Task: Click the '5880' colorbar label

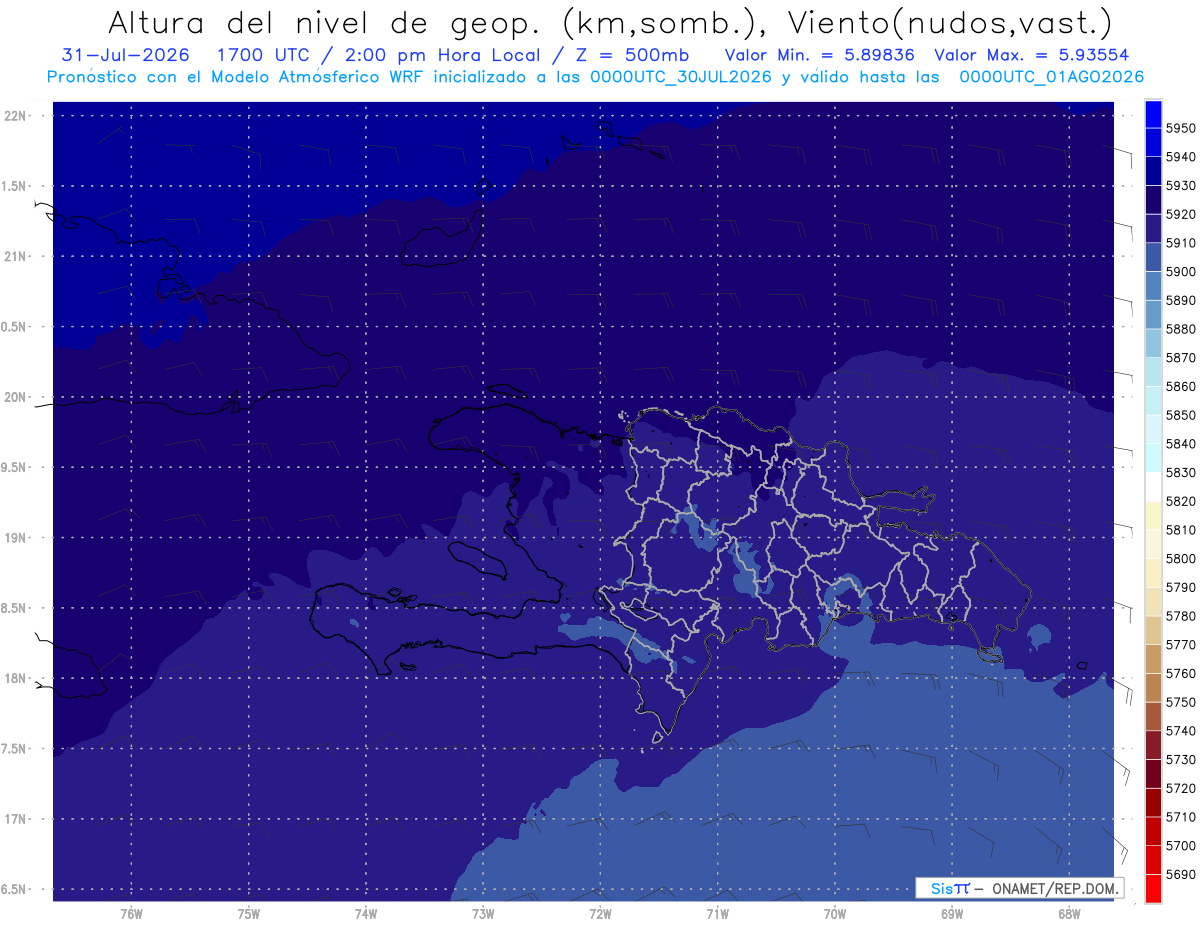Action: pos(1181,329)
